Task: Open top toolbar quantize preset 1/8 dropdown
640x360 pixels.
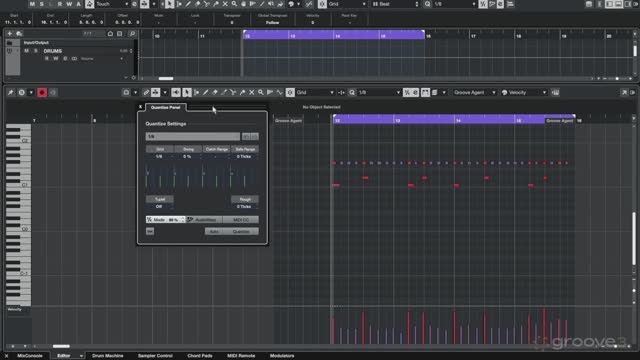Action: tap(455, 4)
